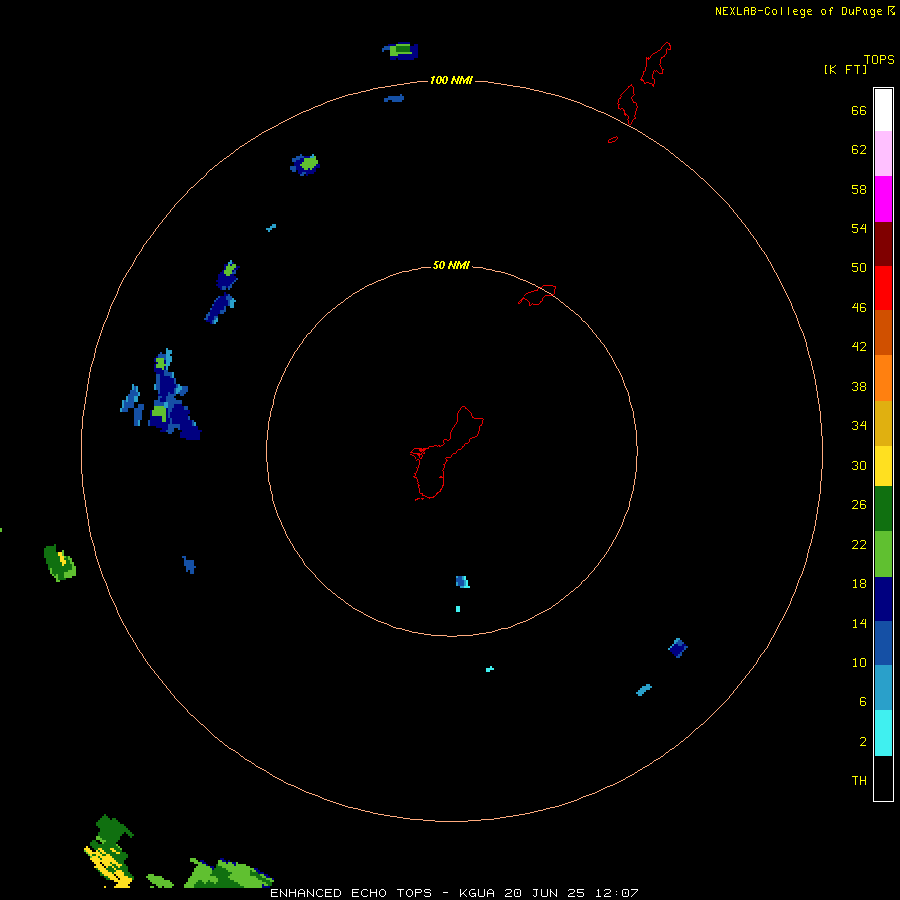This screenshot has width=900, height=900.
Task: Click the green echo cell with yellow core at left edge
Action: pyautogui.click(x=60, y=563)
